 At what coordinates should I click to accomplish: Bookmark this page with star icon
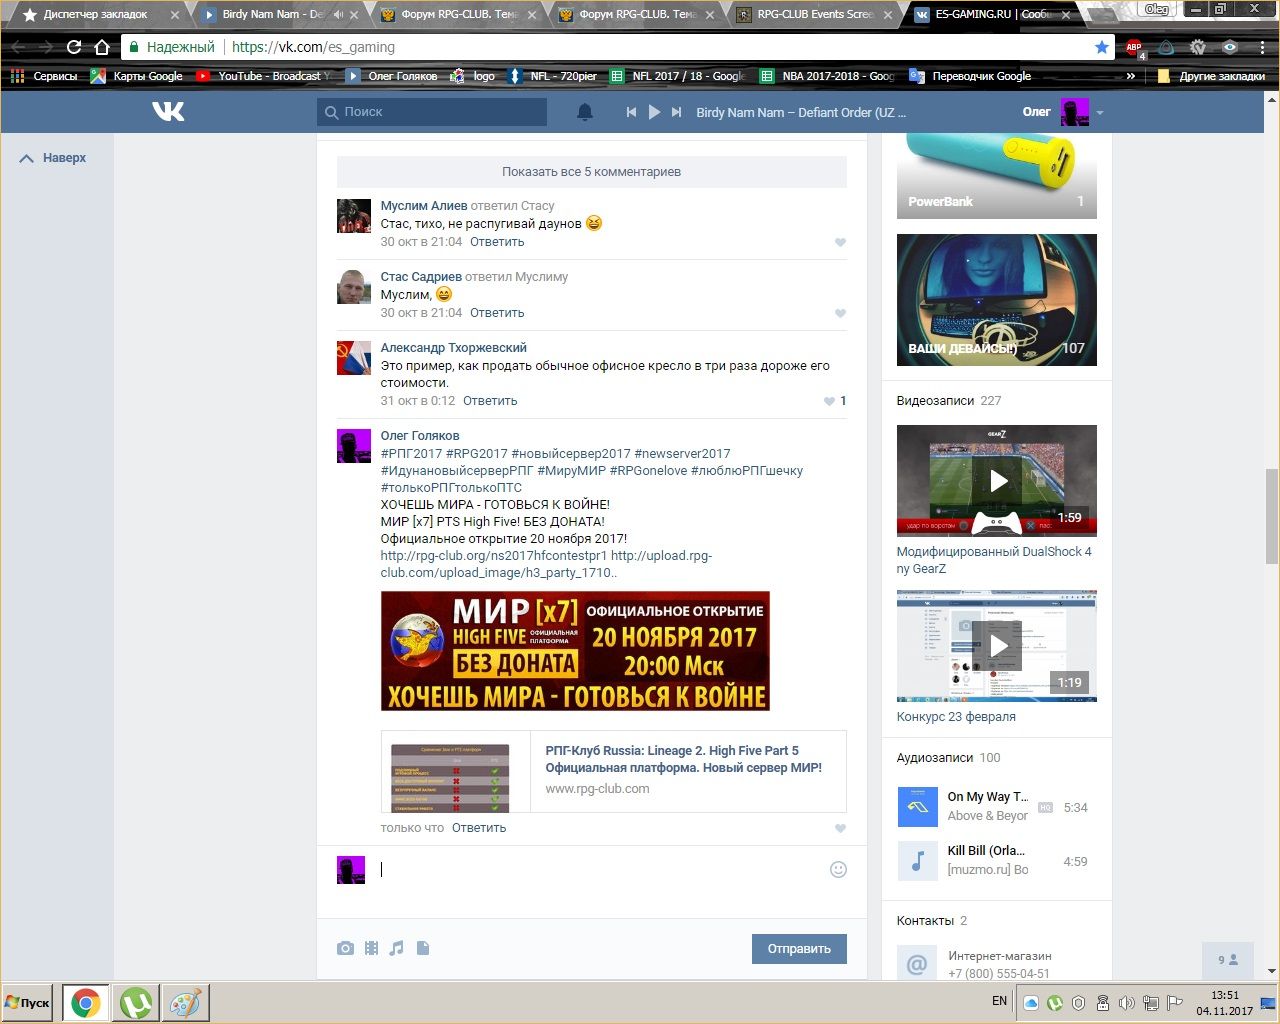point(1101,47)
